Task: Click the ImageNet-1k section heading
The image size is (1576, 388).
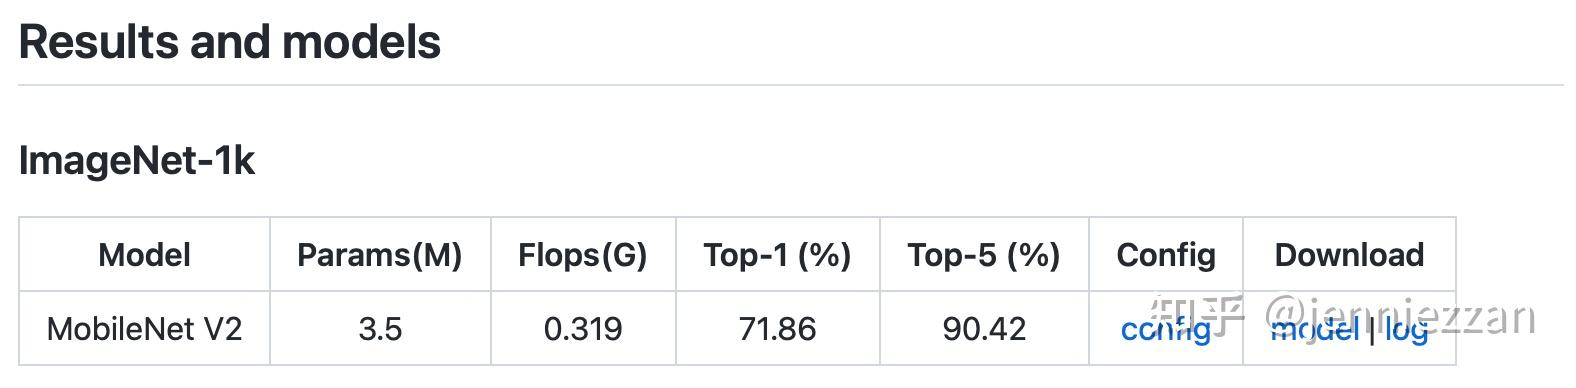Action: tap(137, 161)
